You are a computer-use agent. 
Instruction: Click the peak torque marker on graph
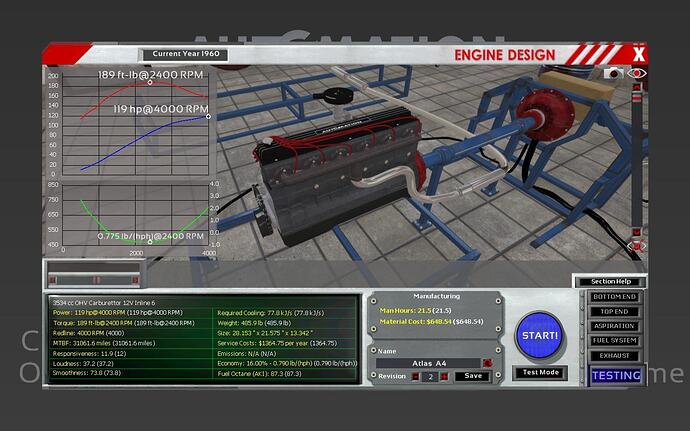150,83
